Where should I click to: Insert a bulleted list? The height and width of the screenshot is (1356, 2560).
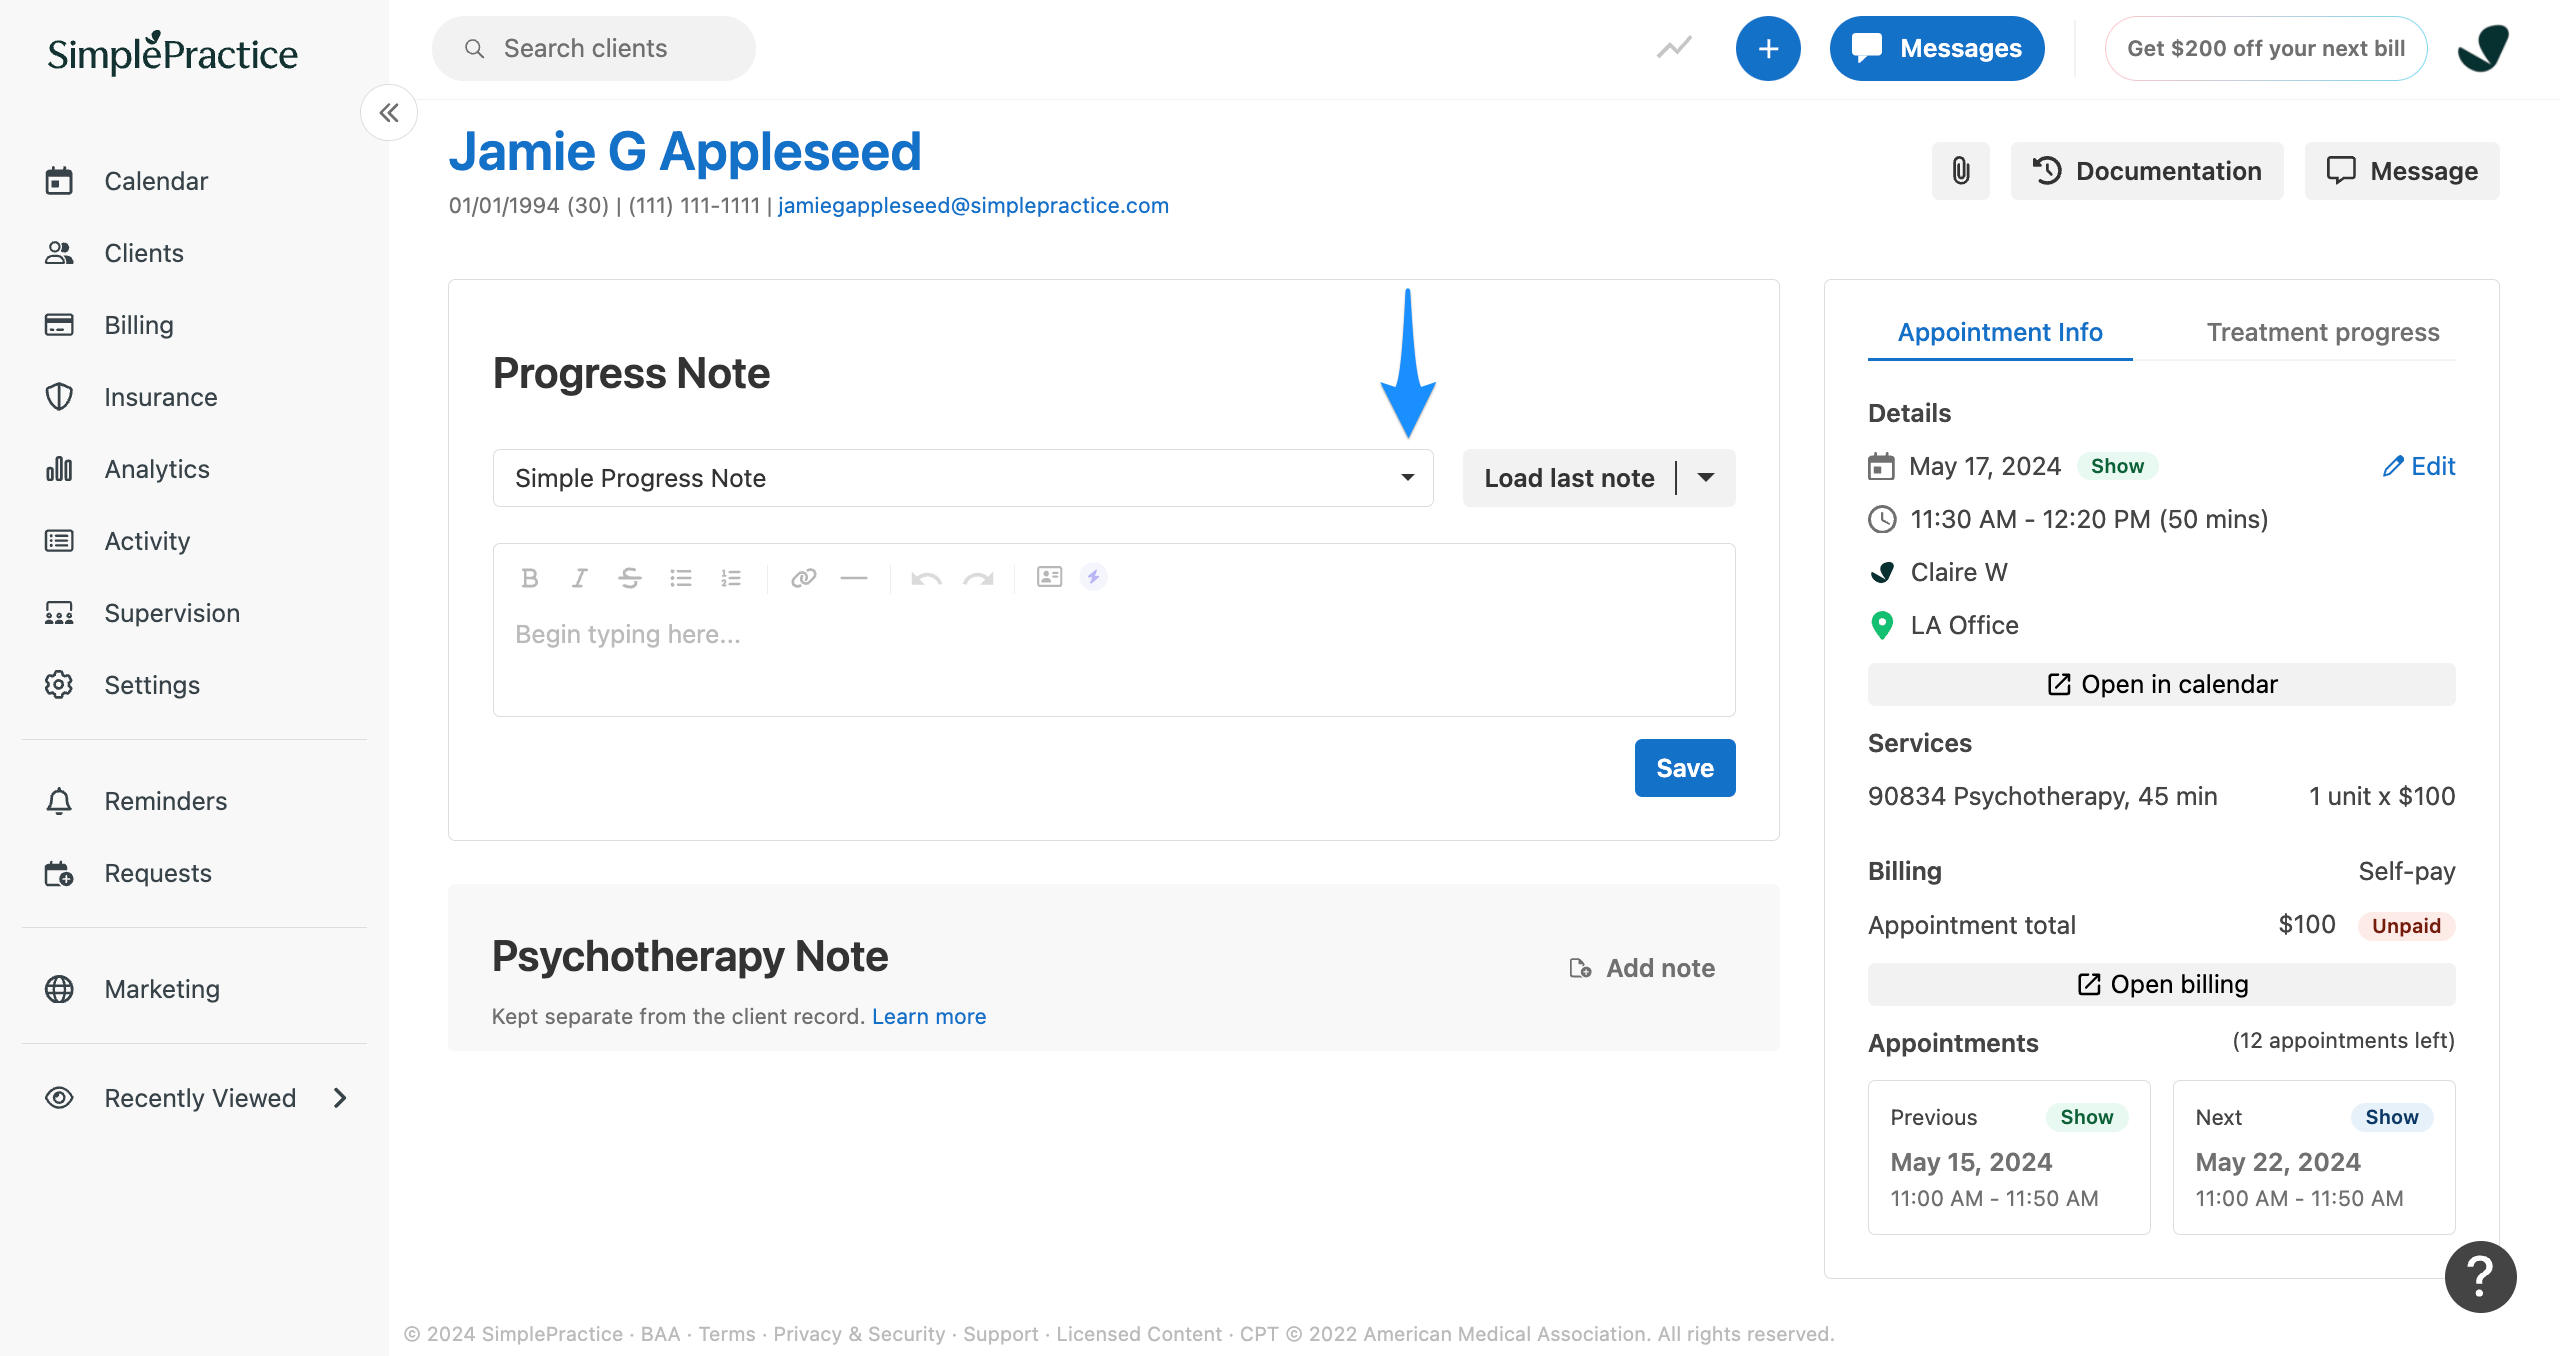681,577
